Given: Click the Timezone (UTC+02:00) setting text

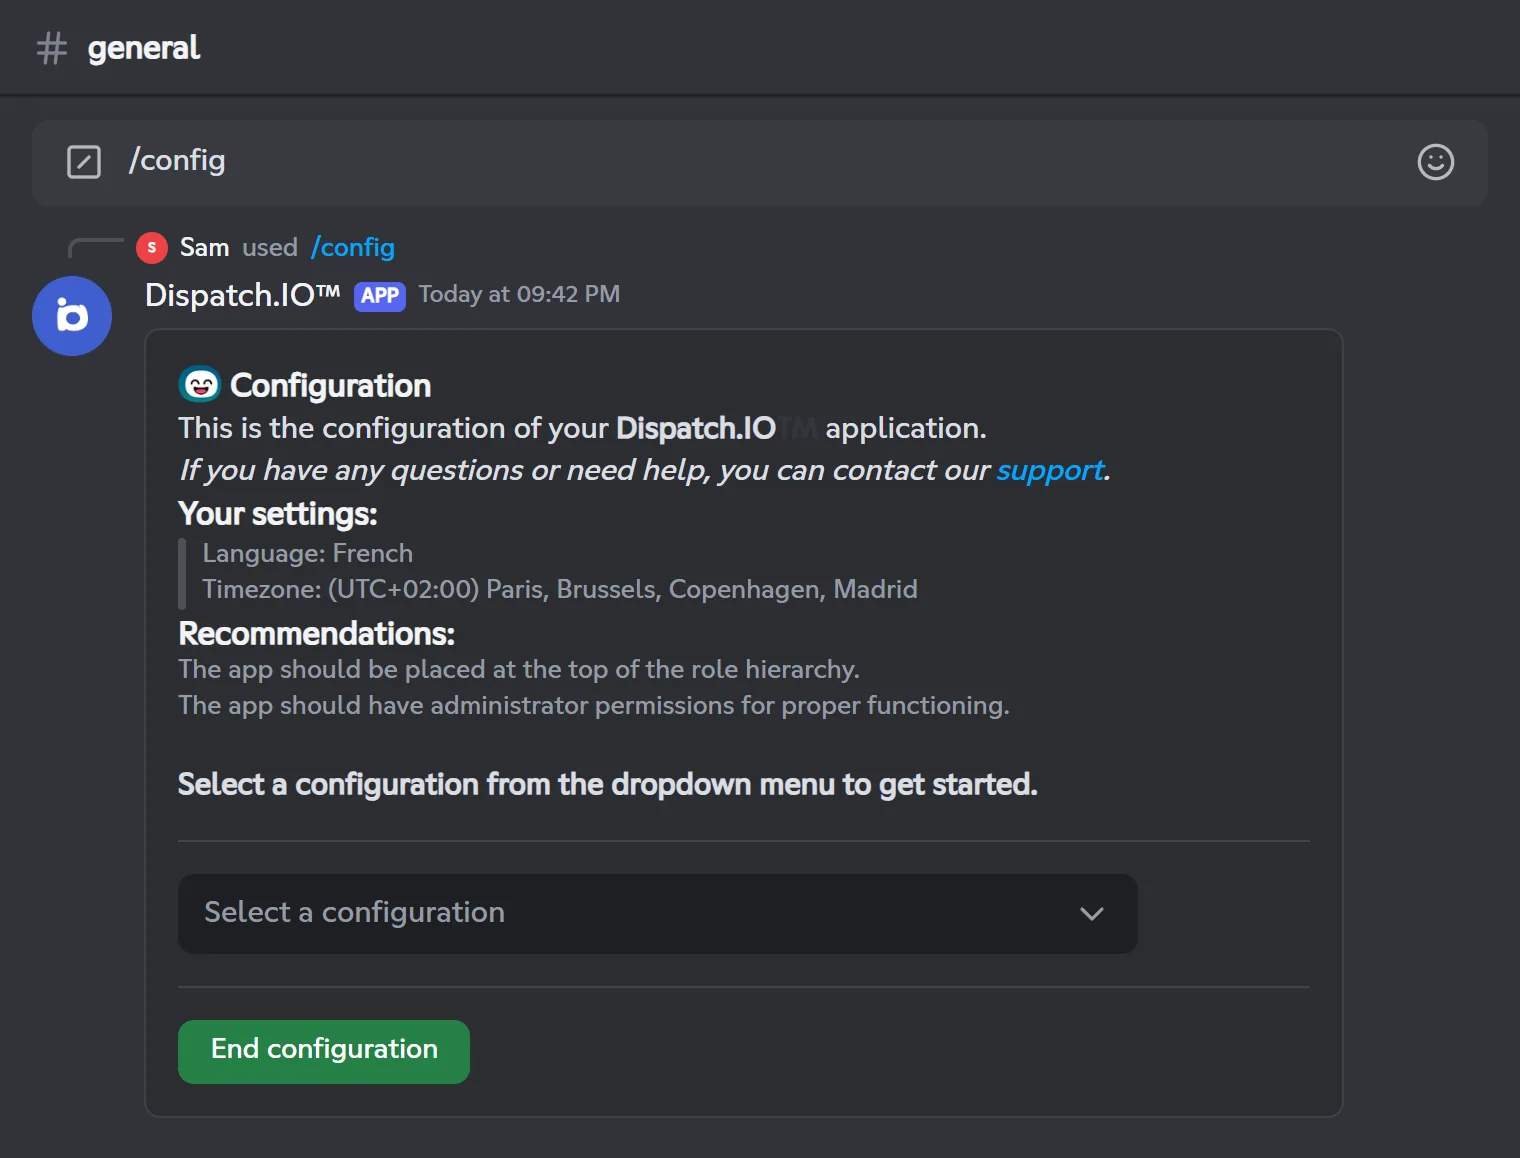Looking at the screenshot, I should pyautogui.click(x=560, y=589).
